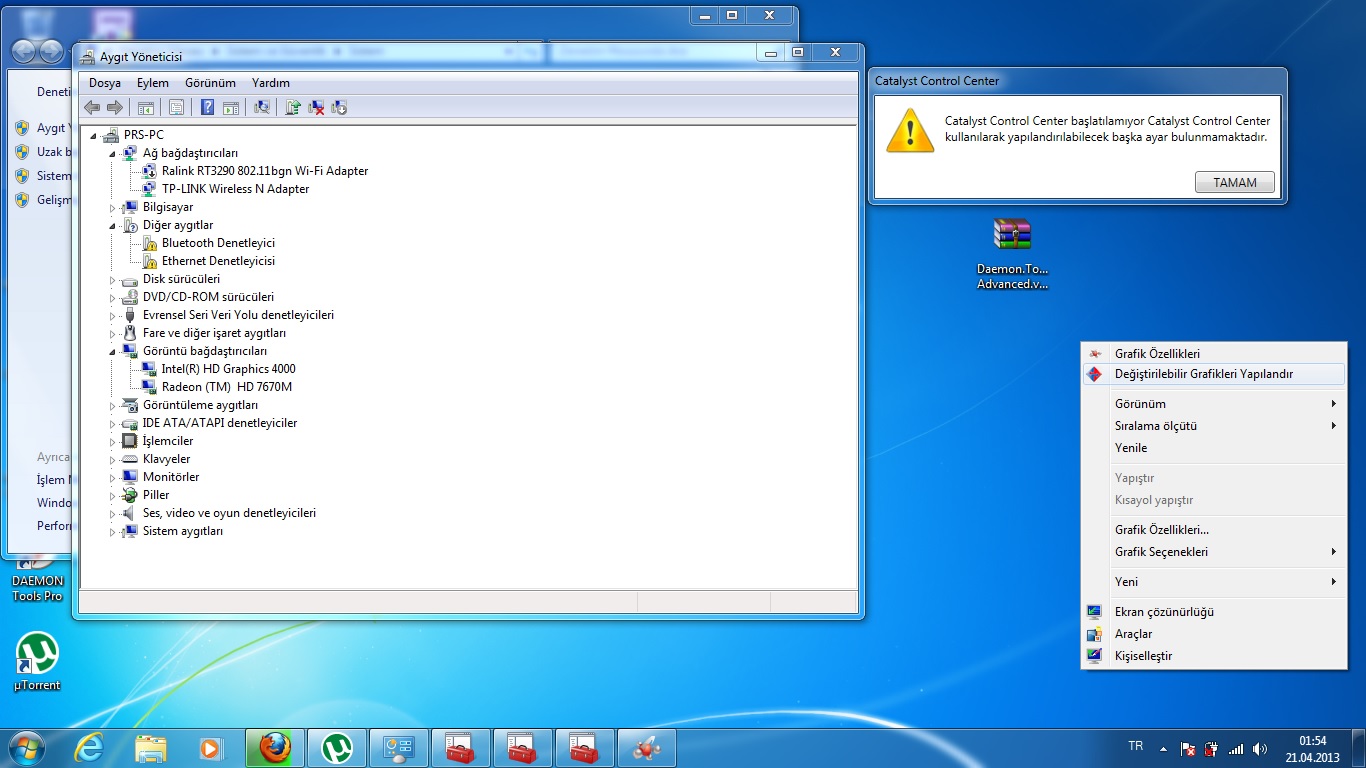Collapse the Diğer aygıtlar node
1366x768 pixels.
[113, 225]
